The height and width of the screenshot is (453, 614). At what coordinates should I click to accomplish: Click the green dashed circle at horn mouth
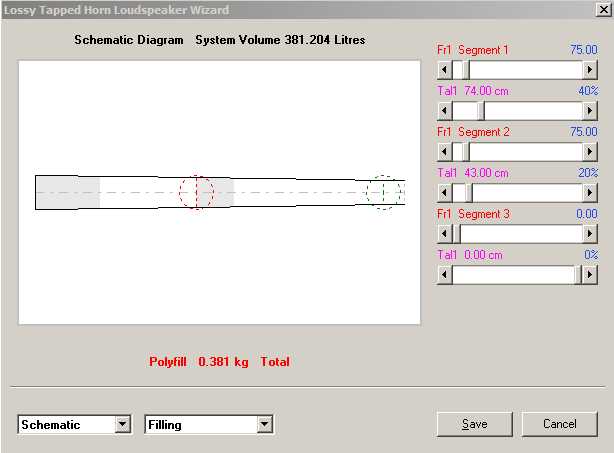point(384,192)
